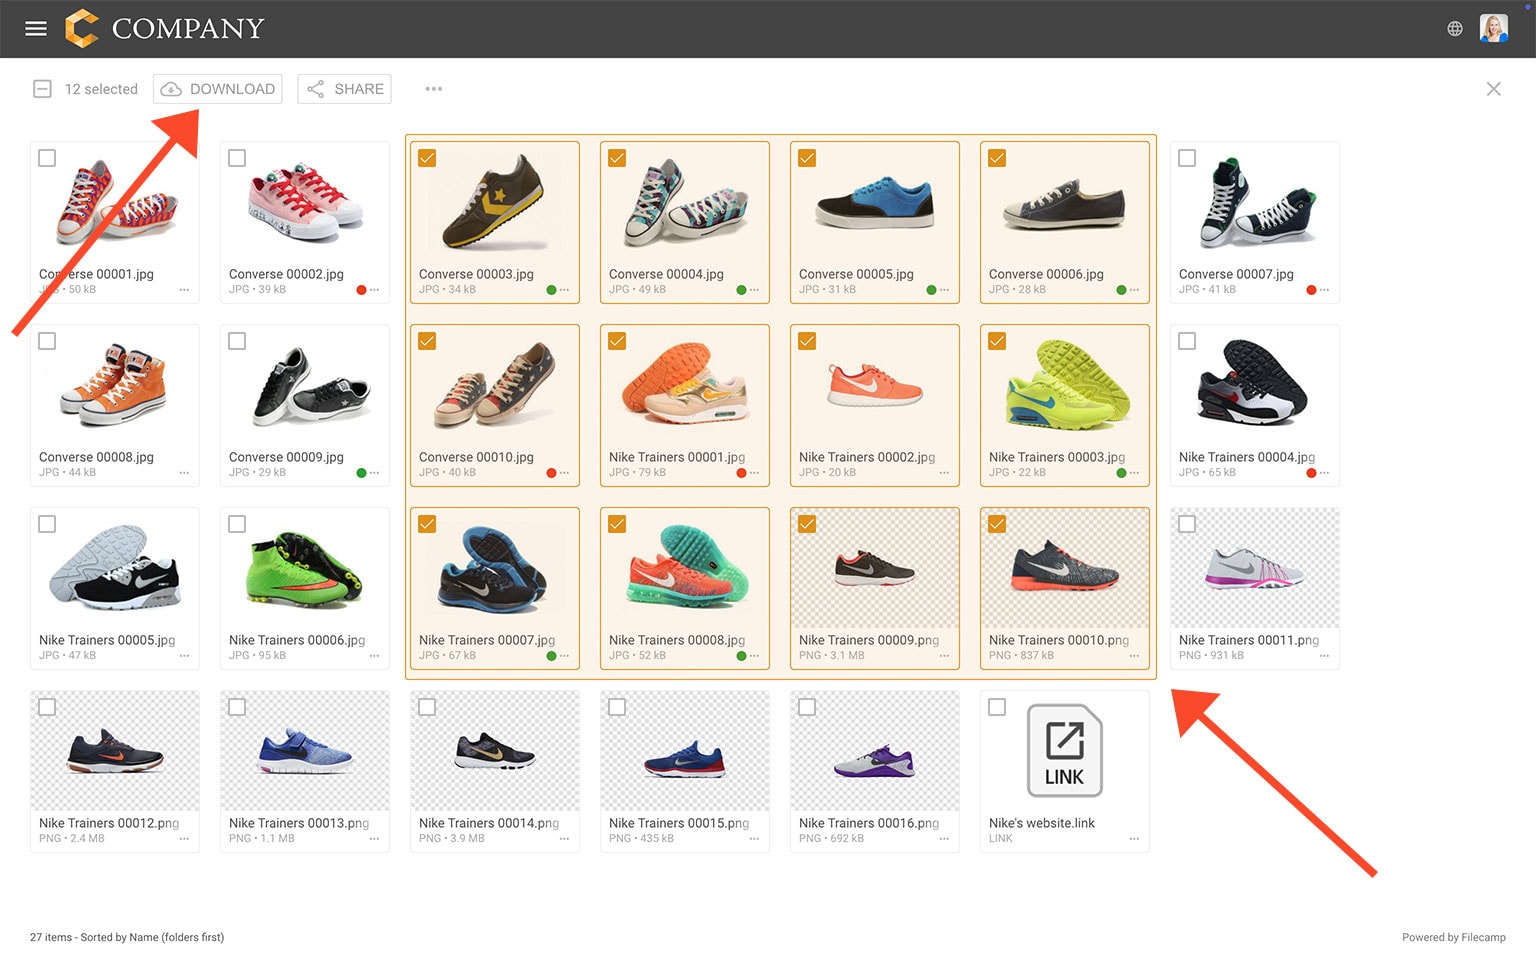1536x959 pixels.
Task: Click red status dot on Converse 00002.jpg
Action: click(x=361, y=290)
